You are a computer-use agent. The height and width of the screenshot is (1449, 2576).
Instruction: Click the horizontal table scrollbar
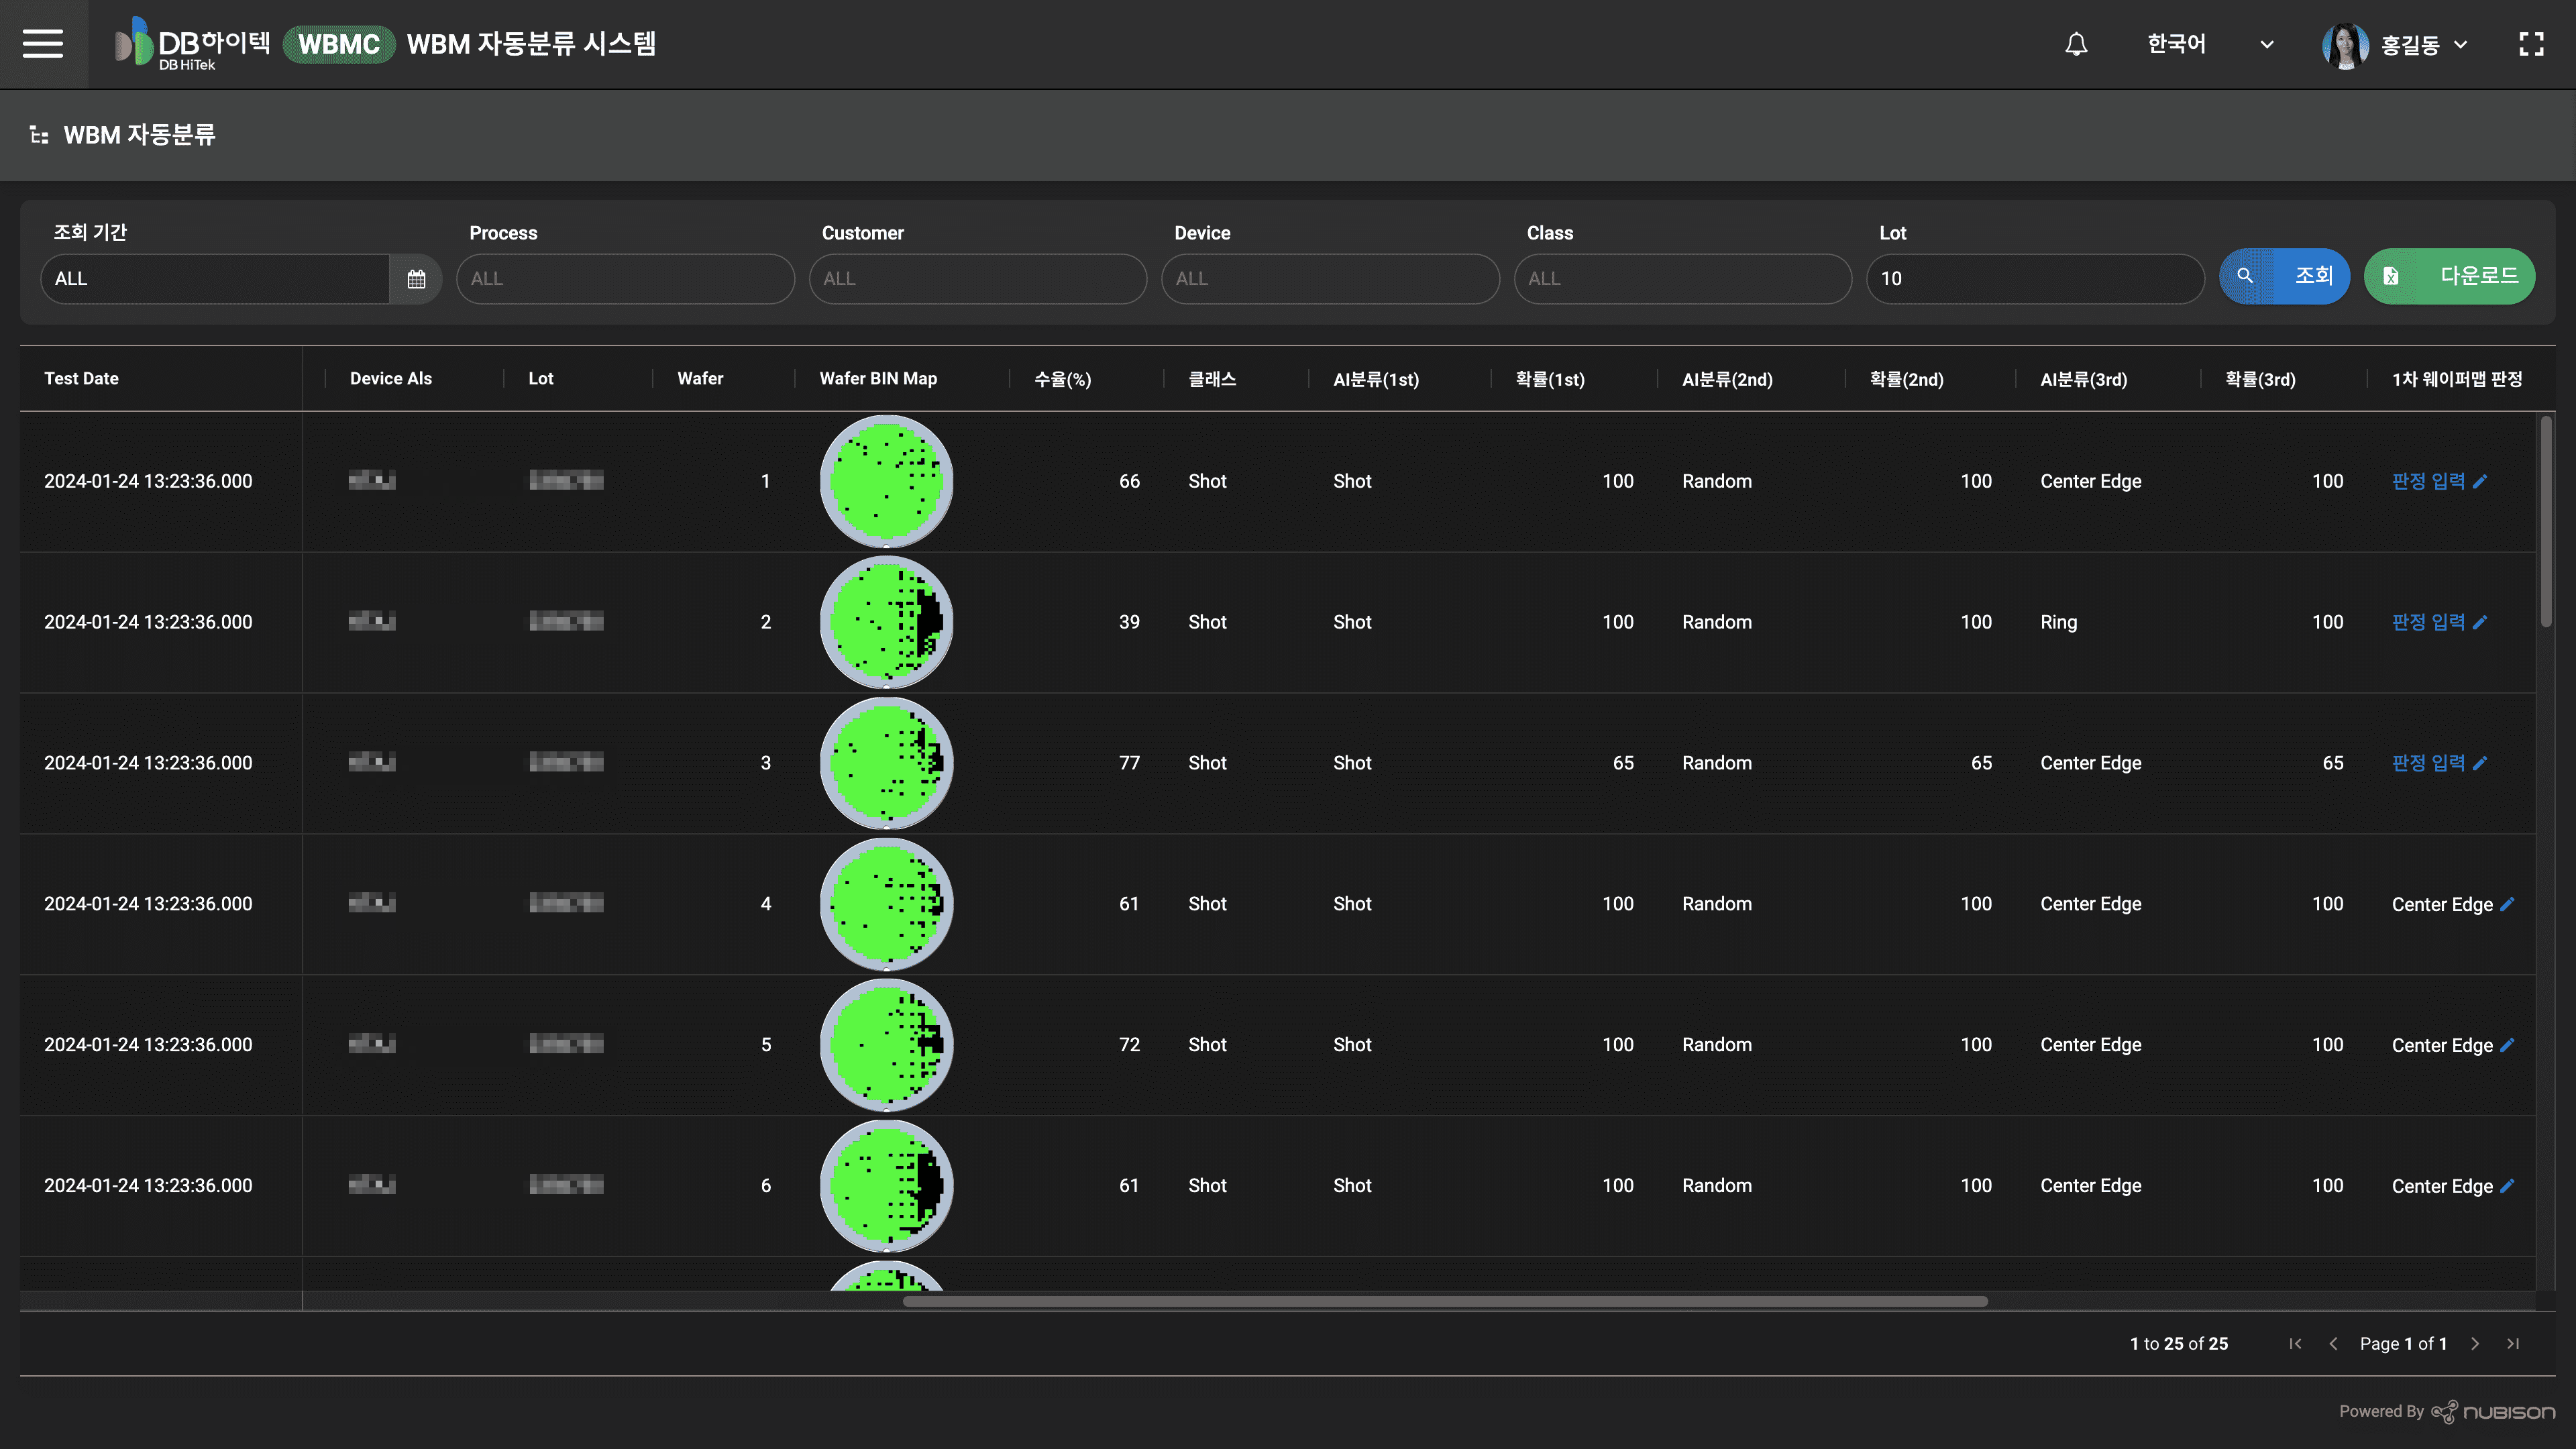click(x=1445, y=1302)
